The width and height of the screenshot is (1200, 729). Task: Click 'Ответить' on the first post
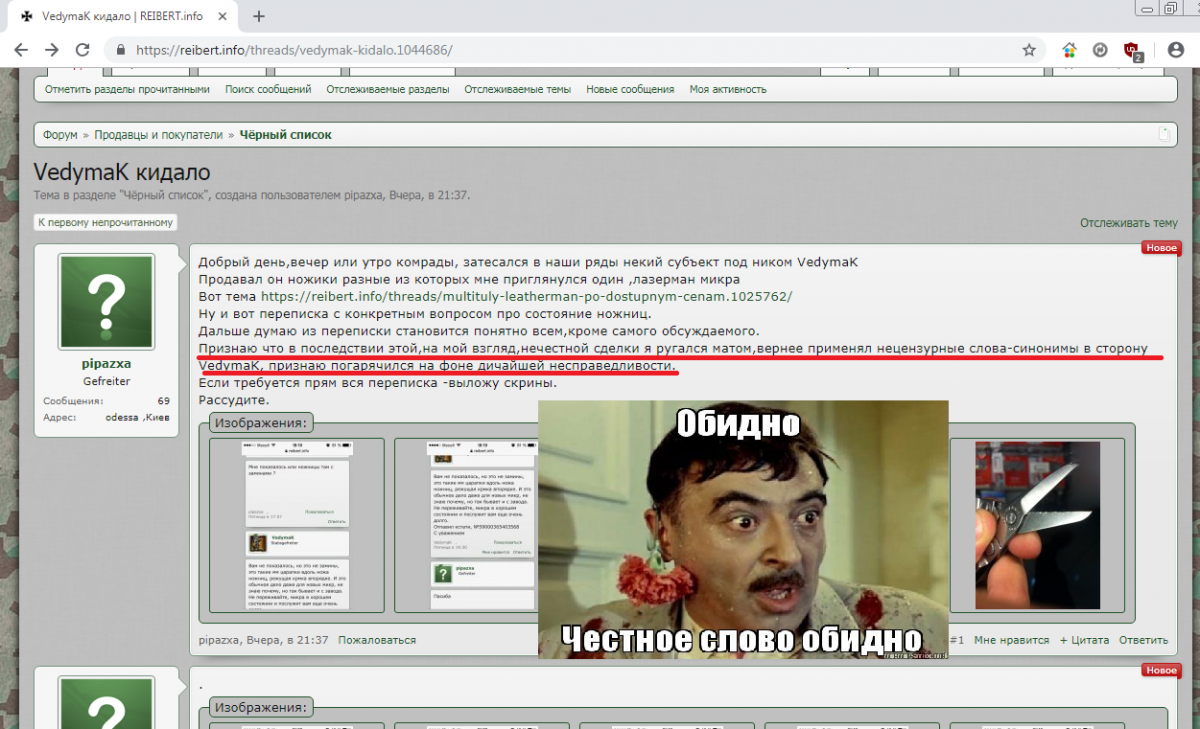tap(1143, 640)
